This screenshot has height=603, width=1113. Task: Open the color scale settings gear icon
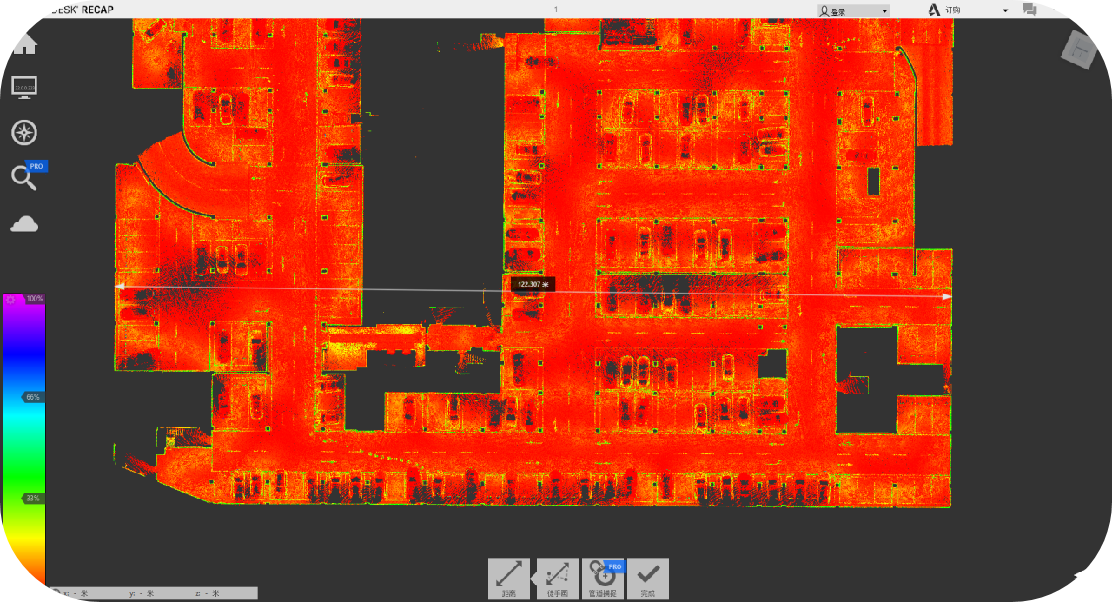[11, 299]
